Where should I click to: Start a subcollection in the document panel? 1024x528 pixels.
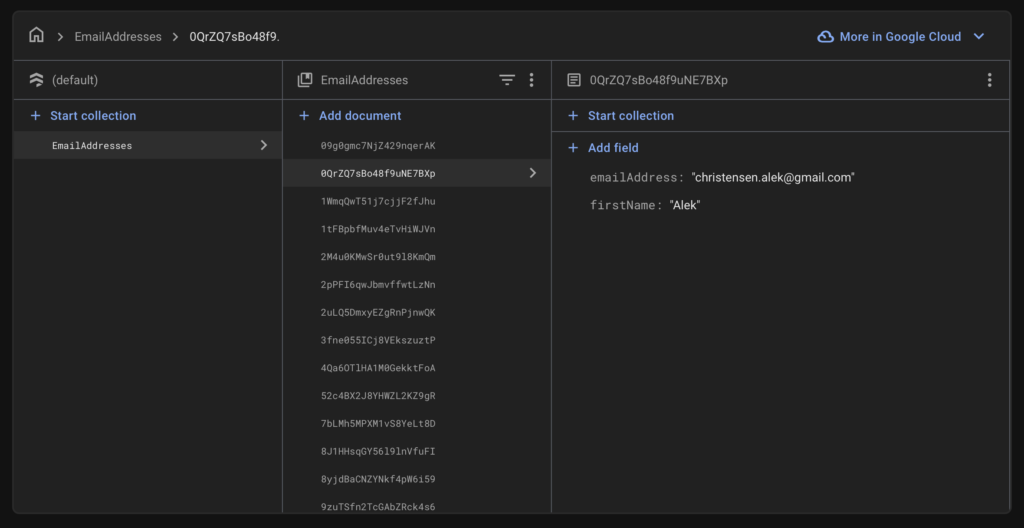pos(630,116)
